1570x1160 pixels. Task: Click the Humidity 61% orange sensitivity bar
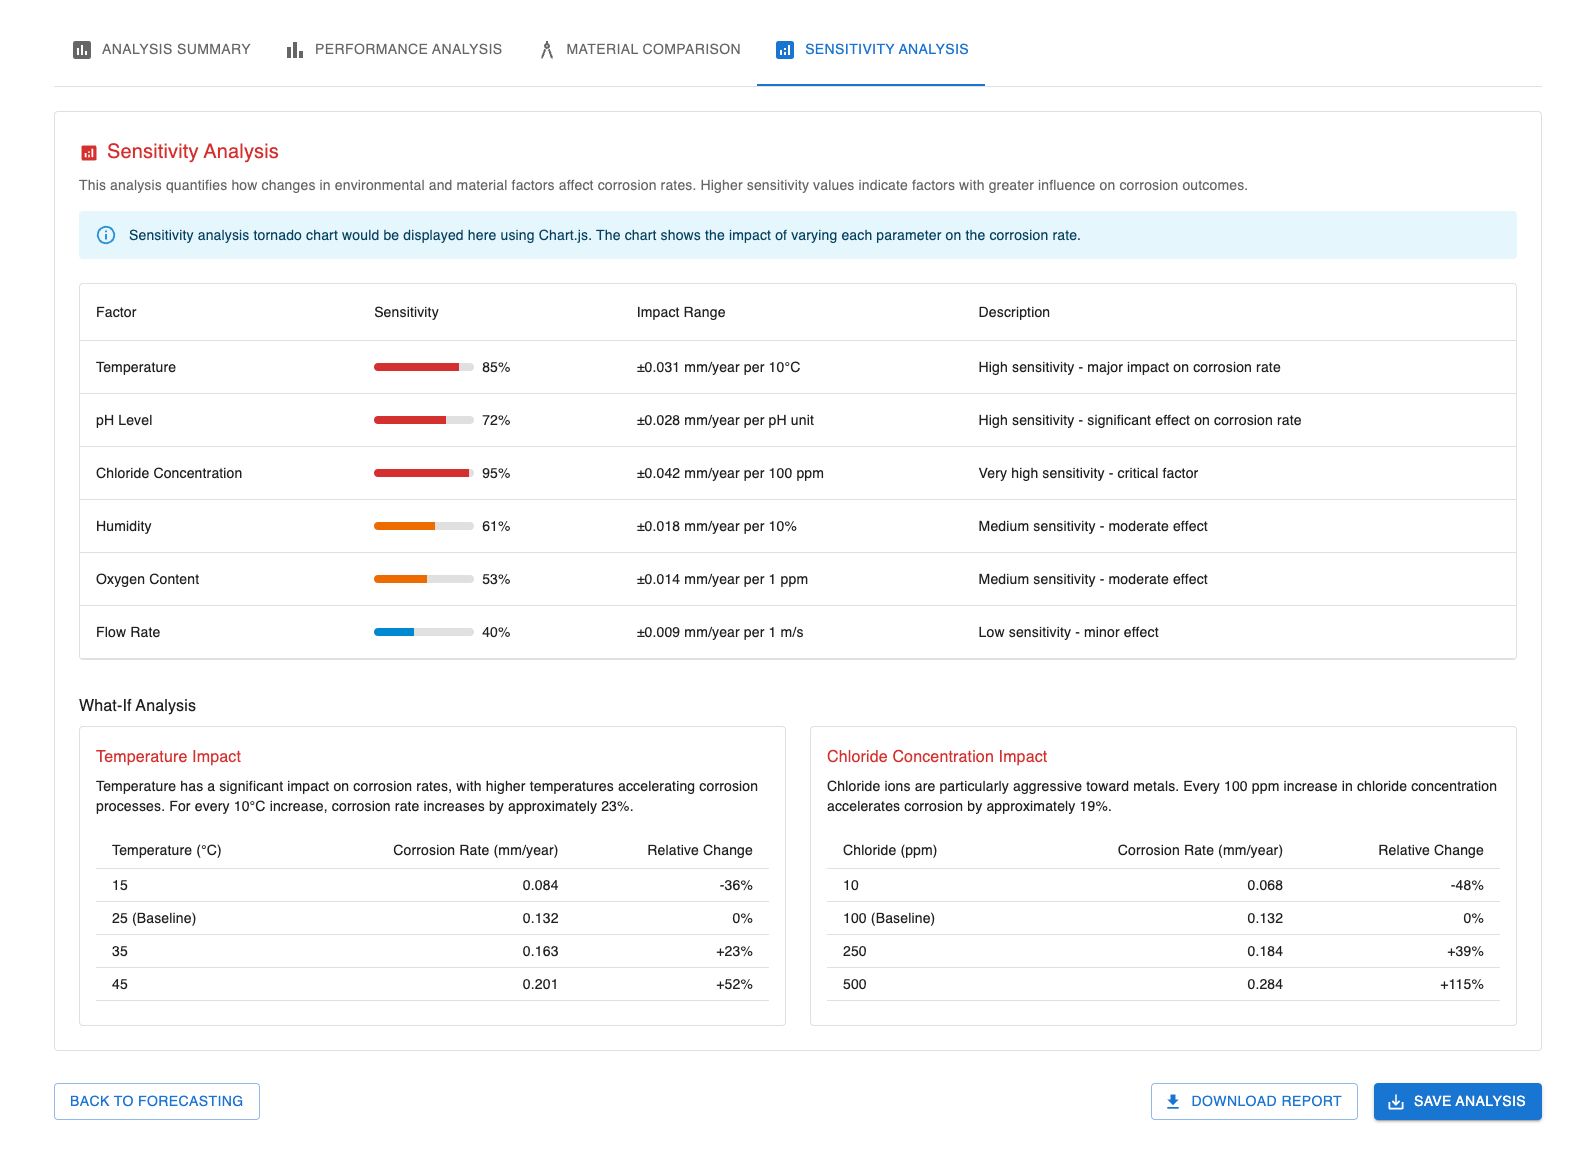(423, 527)
